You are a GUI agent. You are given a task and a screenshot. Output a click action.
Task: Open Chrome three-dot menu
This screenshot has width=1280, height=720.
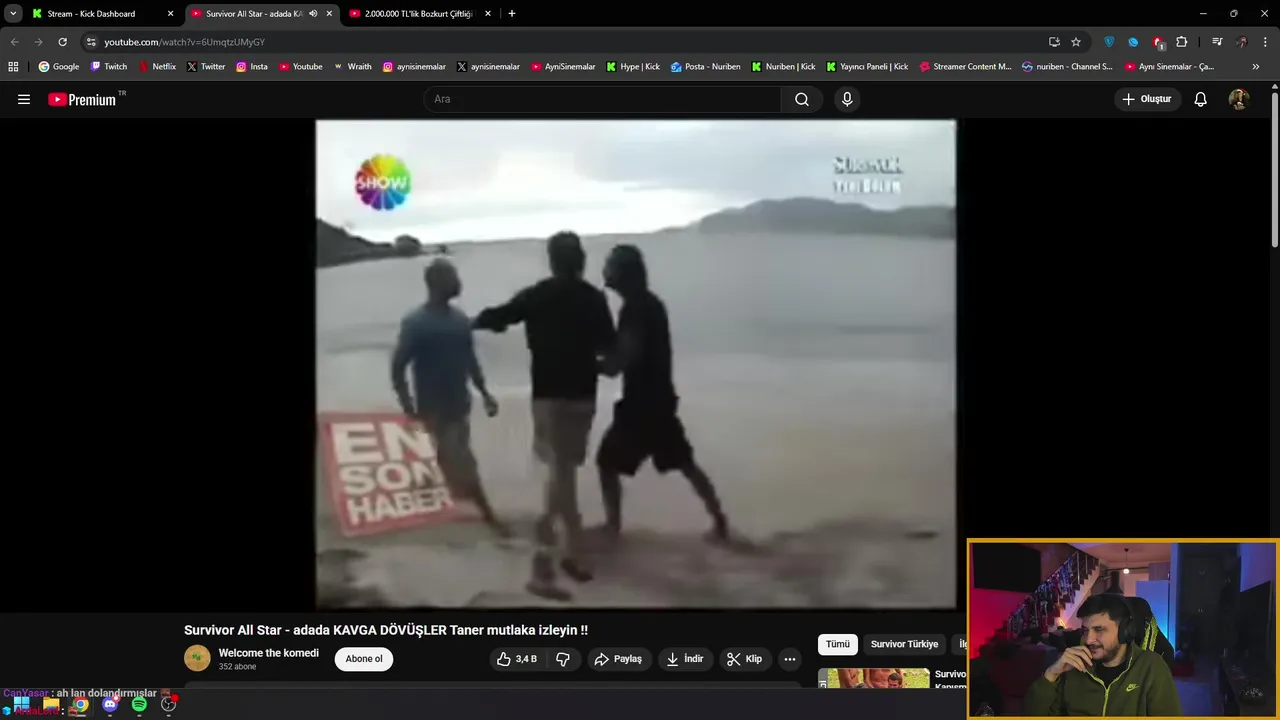(x=1265, y=42)
